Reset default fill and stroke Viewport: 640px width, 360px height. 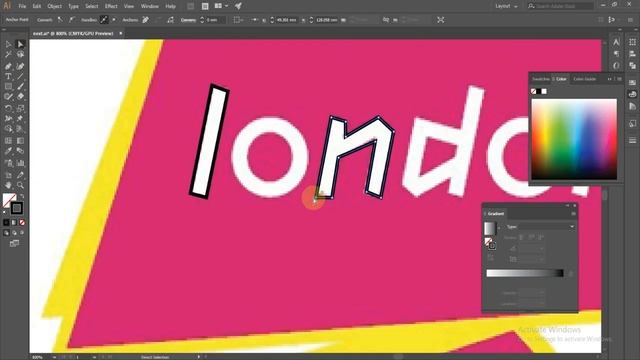(5, 212)
